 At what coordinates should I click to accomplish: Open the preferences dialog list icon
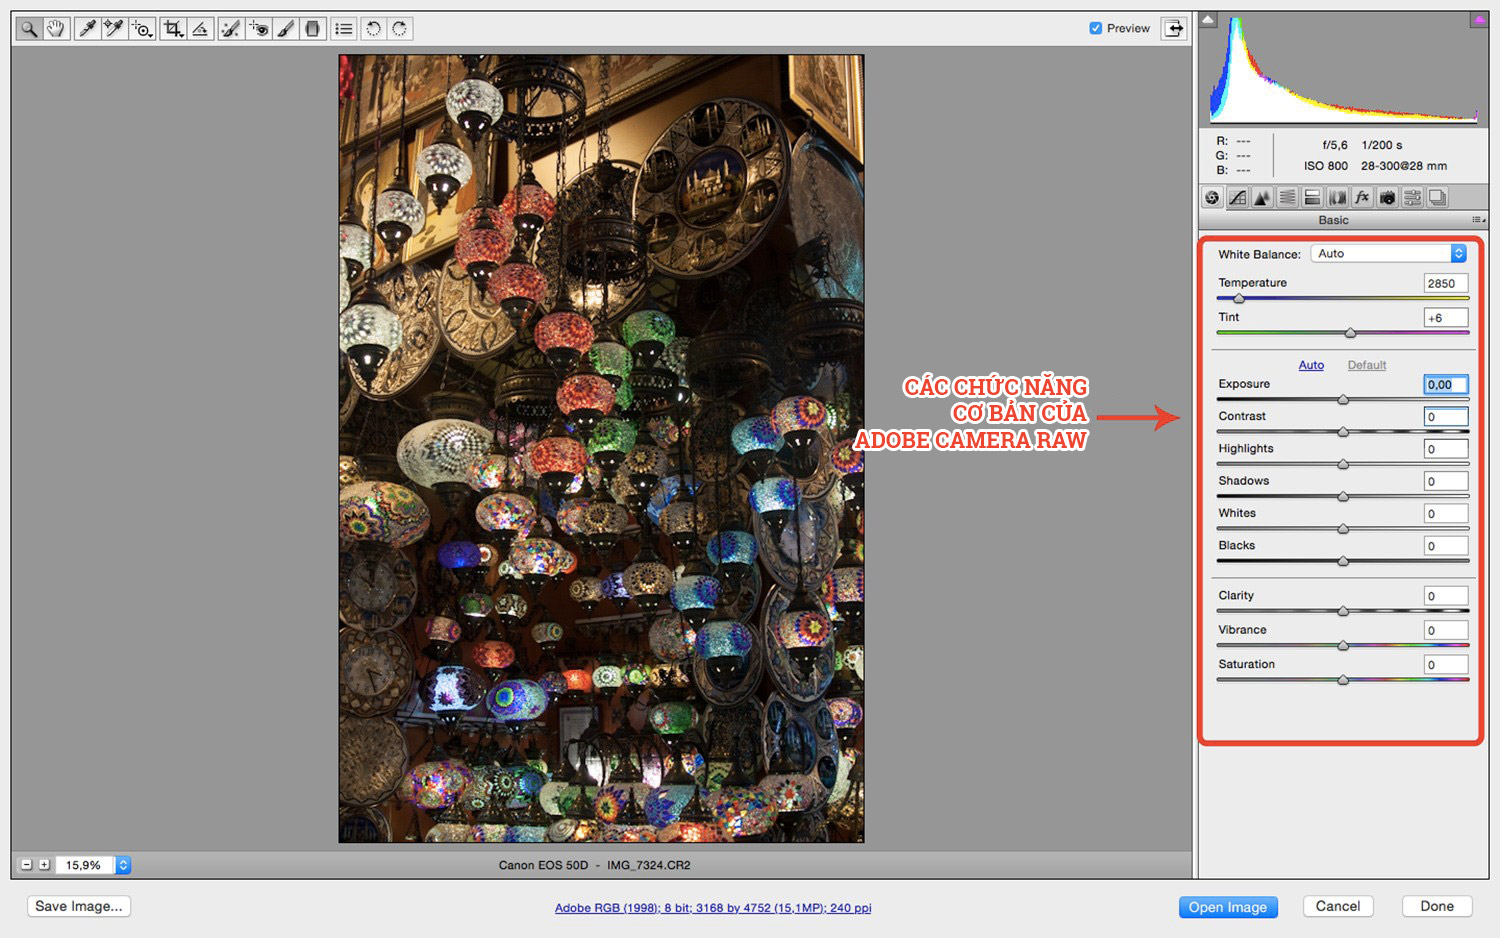(344, 29)
